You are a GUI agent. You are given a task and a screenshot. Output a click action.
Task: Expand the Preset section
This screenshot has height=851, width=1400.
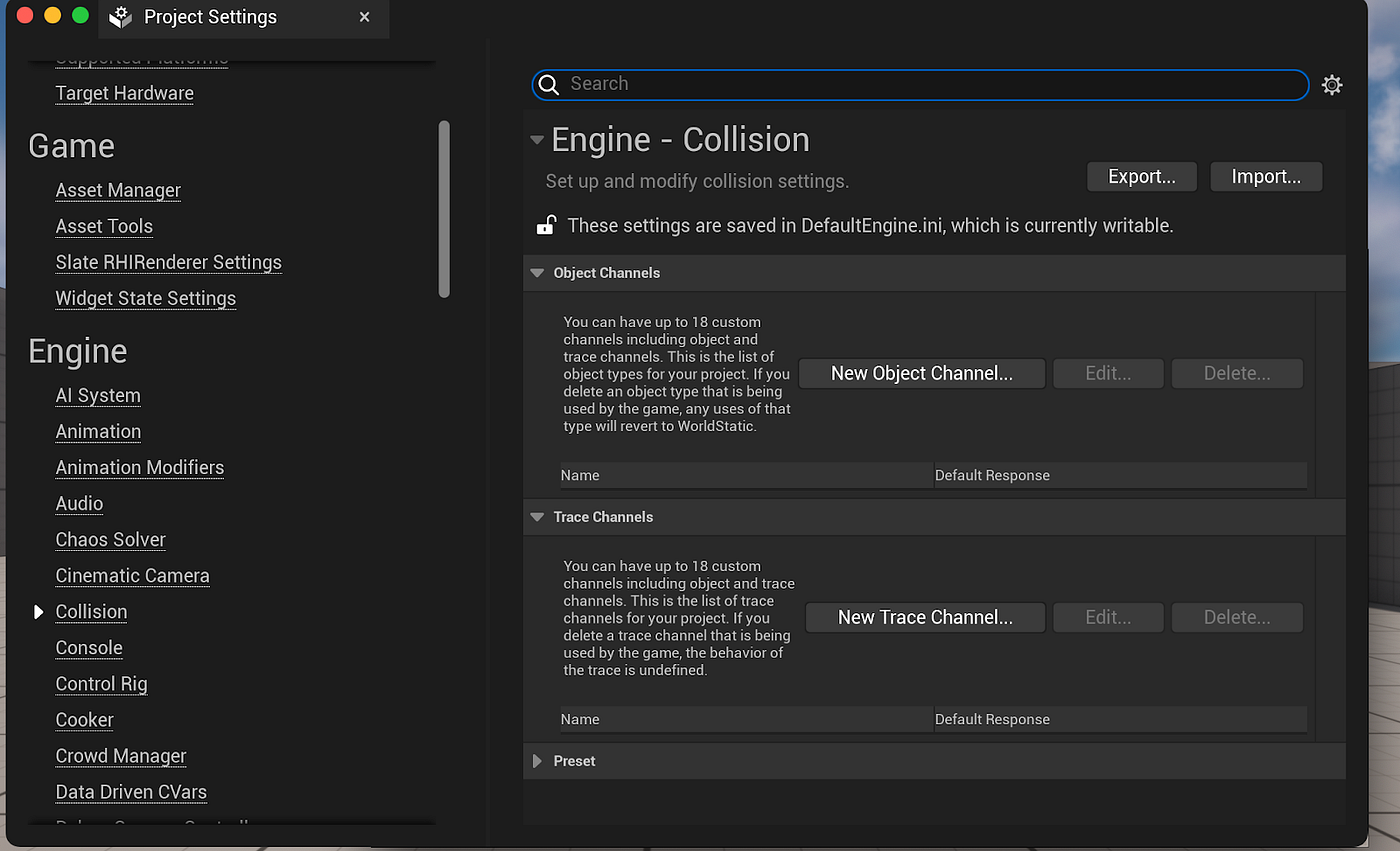(x=537, y=761)
